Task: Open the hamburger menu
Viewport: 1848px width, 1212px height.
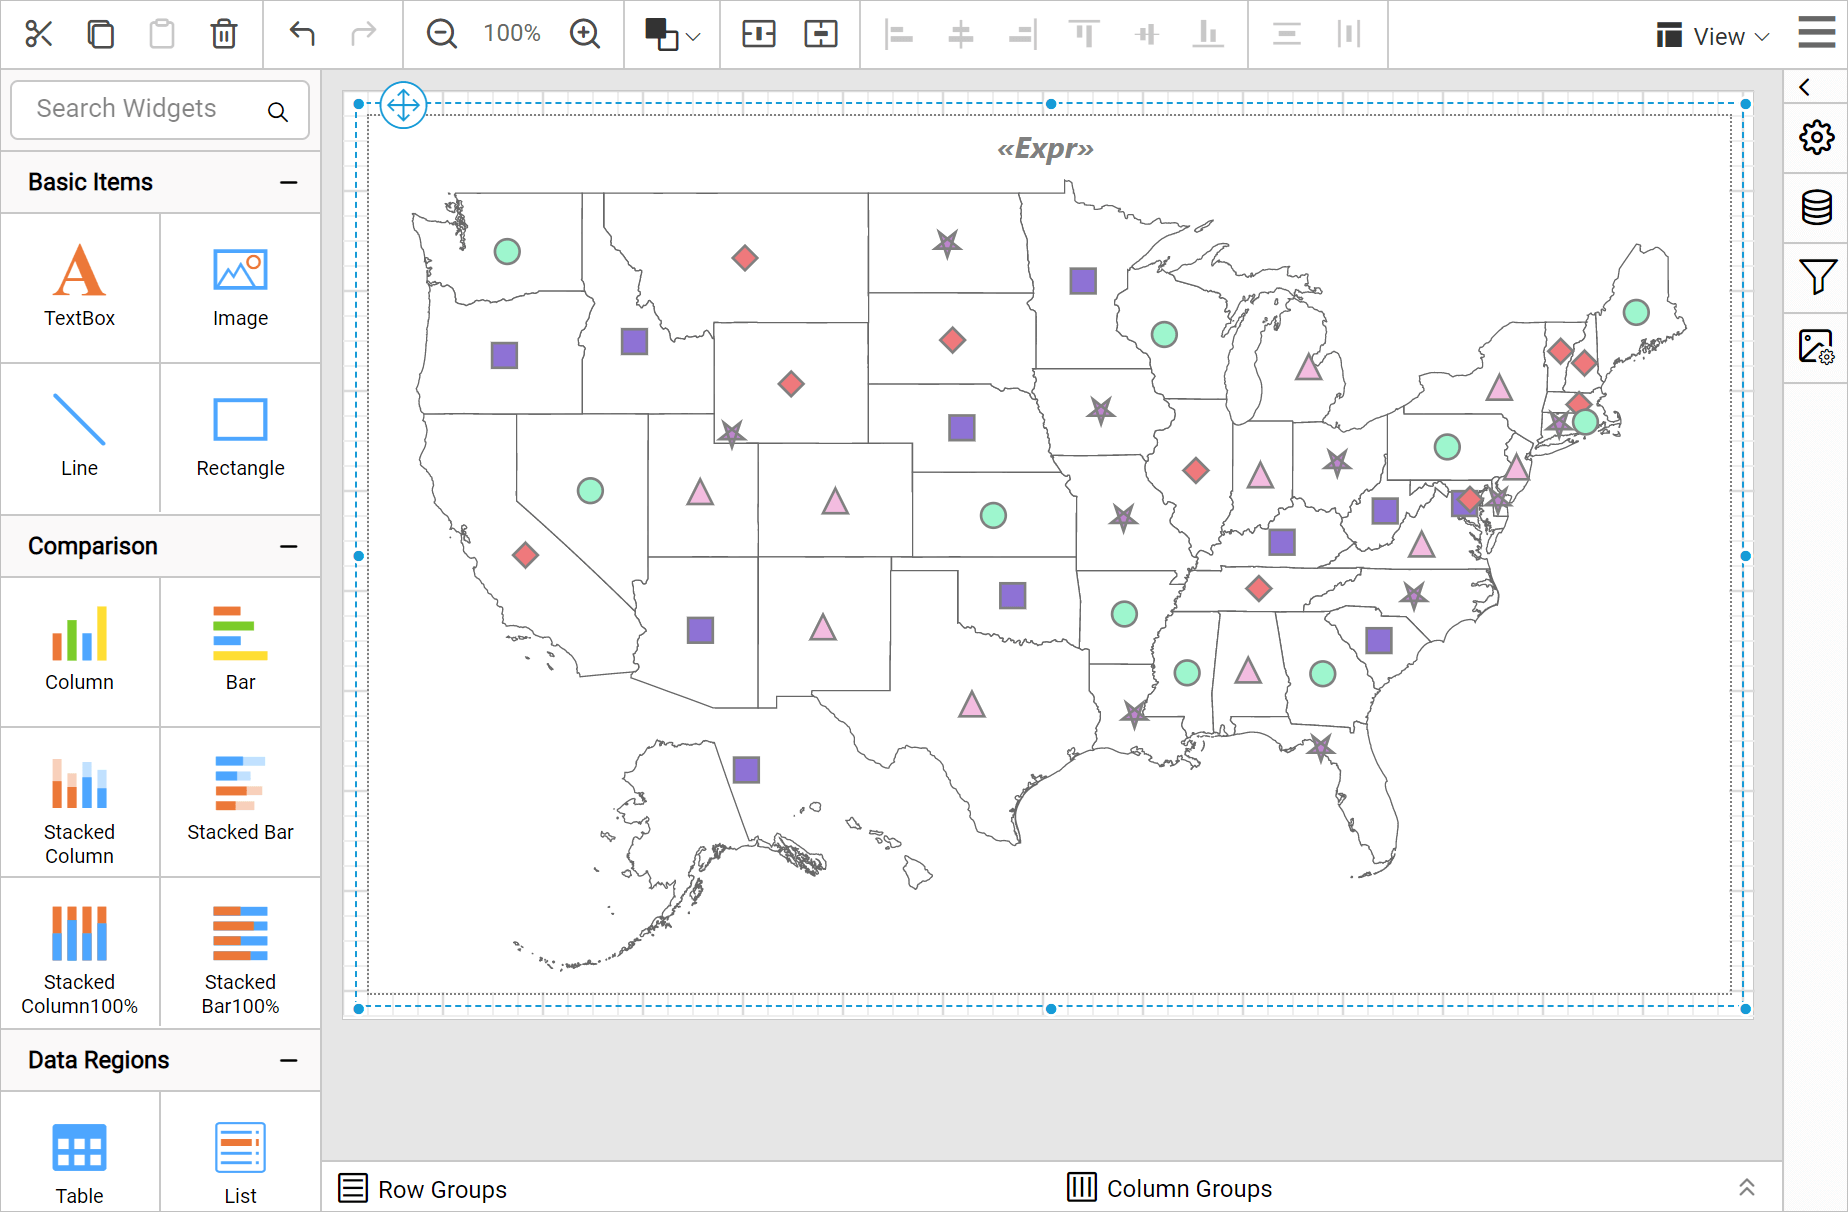Action: [1815, 31]
